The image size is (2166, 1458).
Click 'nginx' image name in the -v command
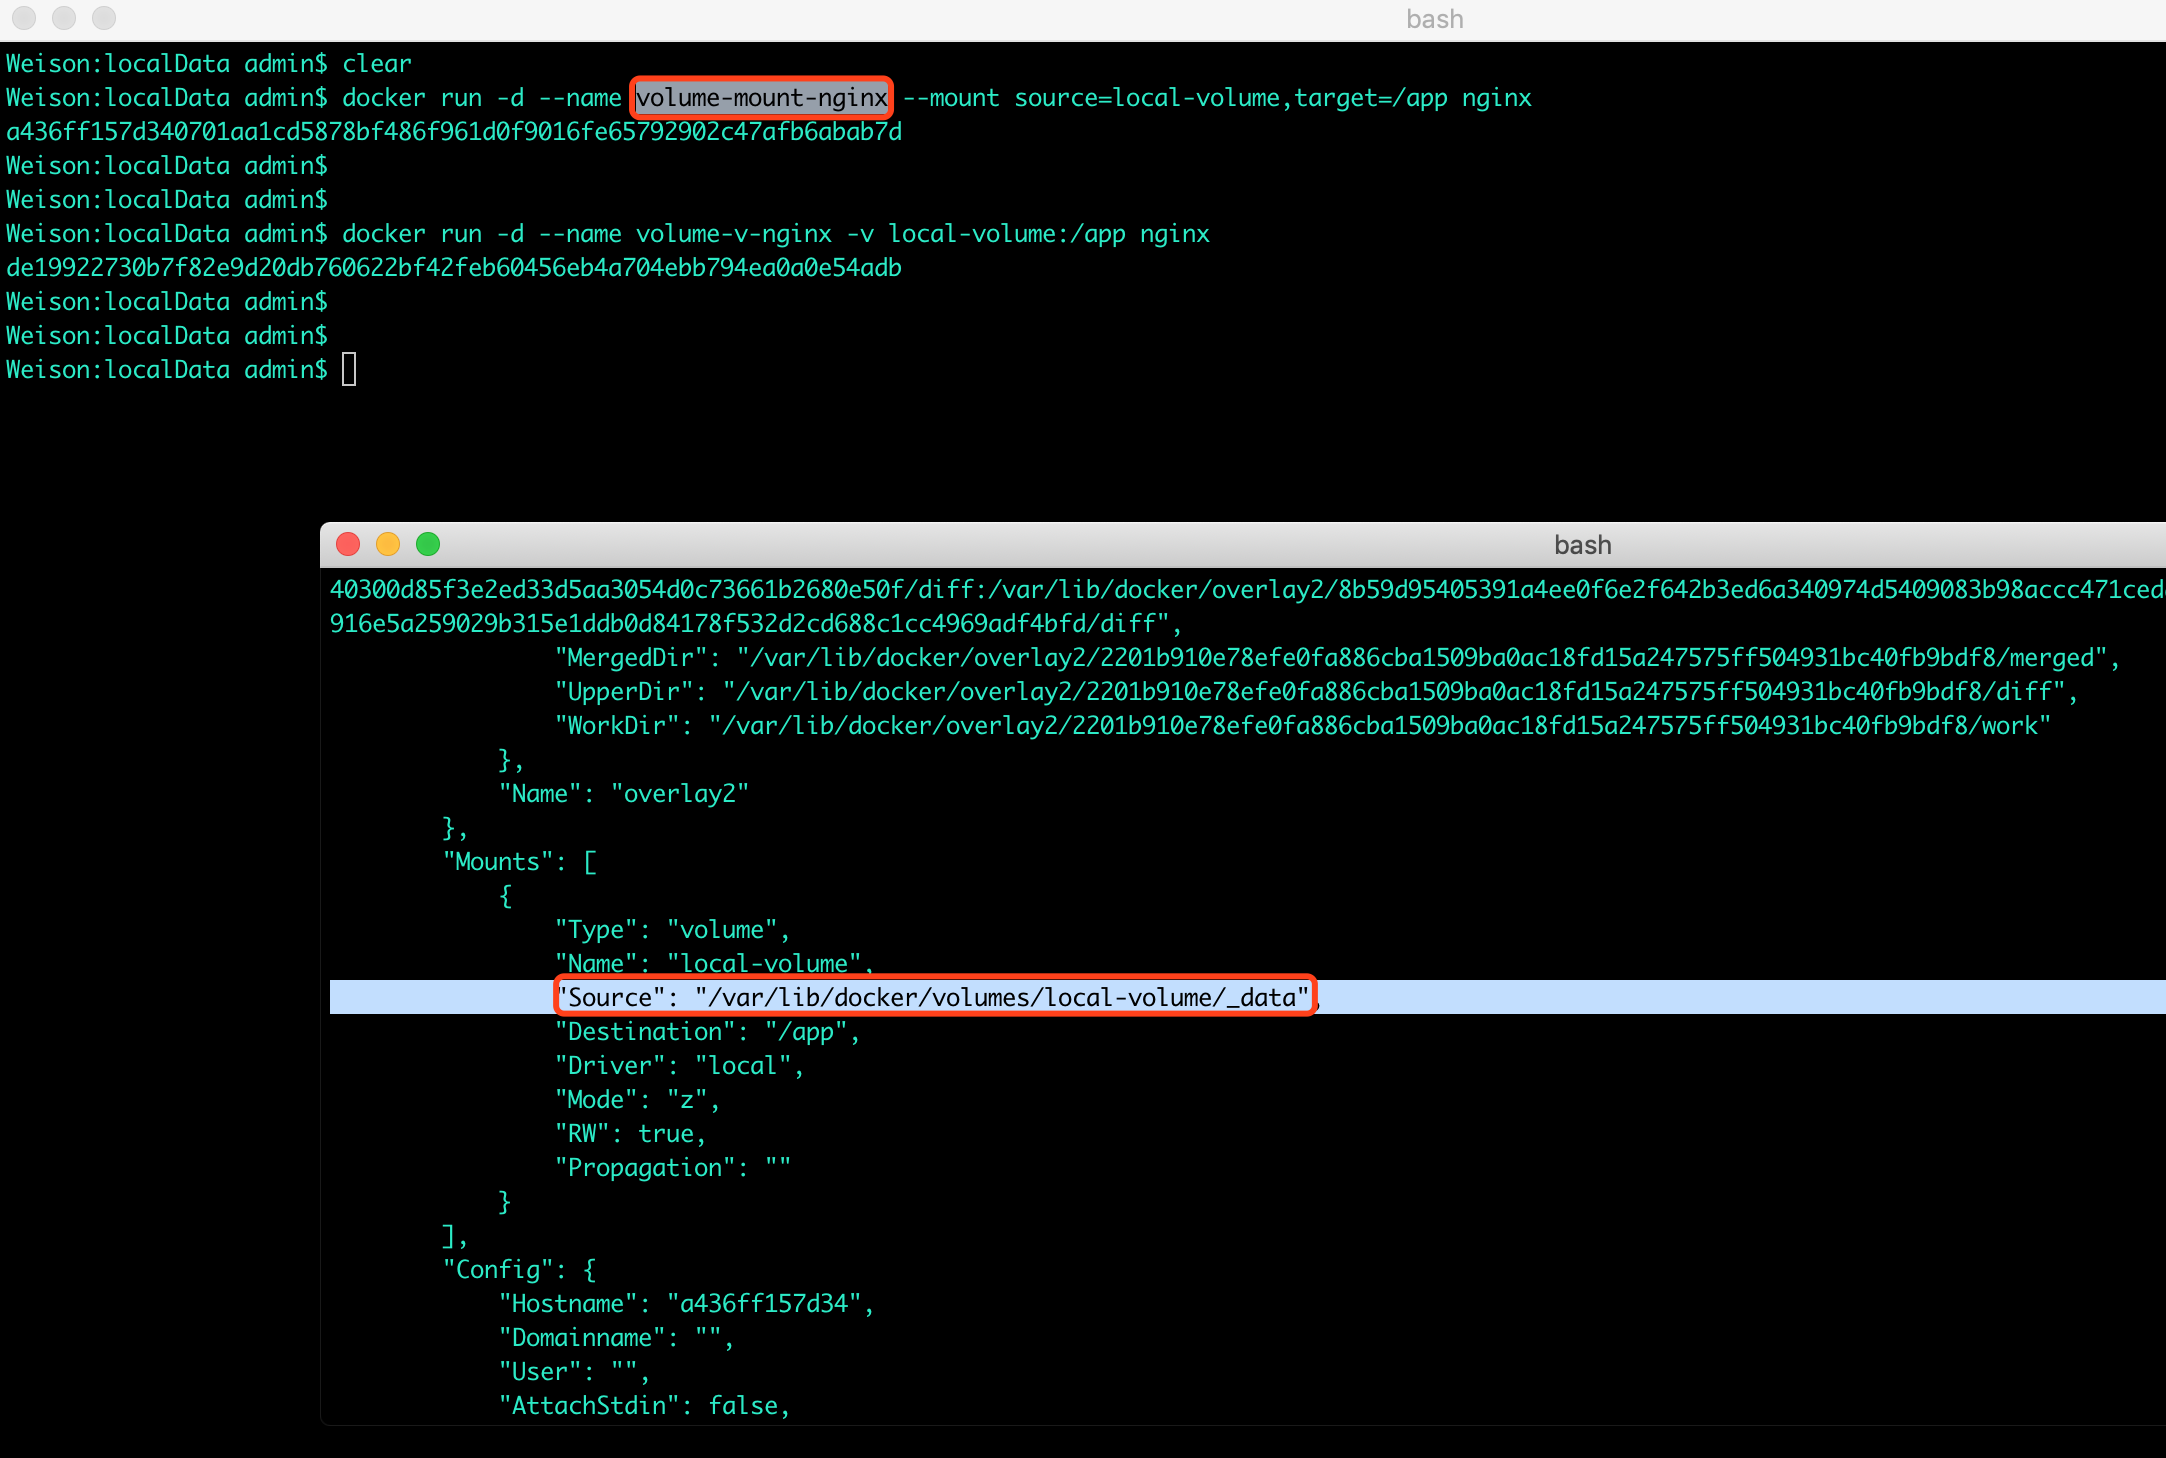coord(1175,234)
